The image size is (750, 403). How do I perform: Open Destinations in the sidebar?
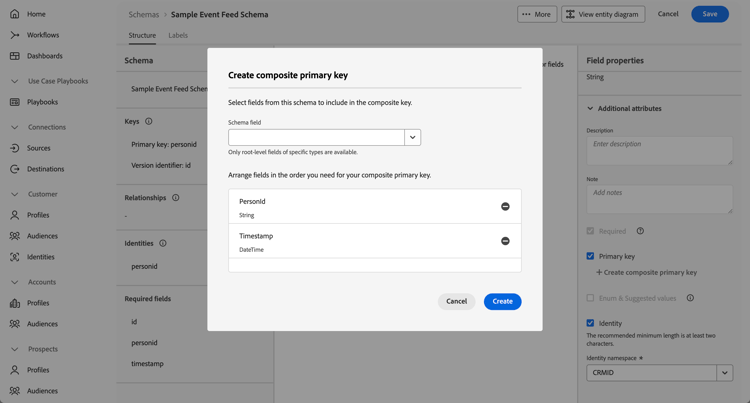point(46,169)
